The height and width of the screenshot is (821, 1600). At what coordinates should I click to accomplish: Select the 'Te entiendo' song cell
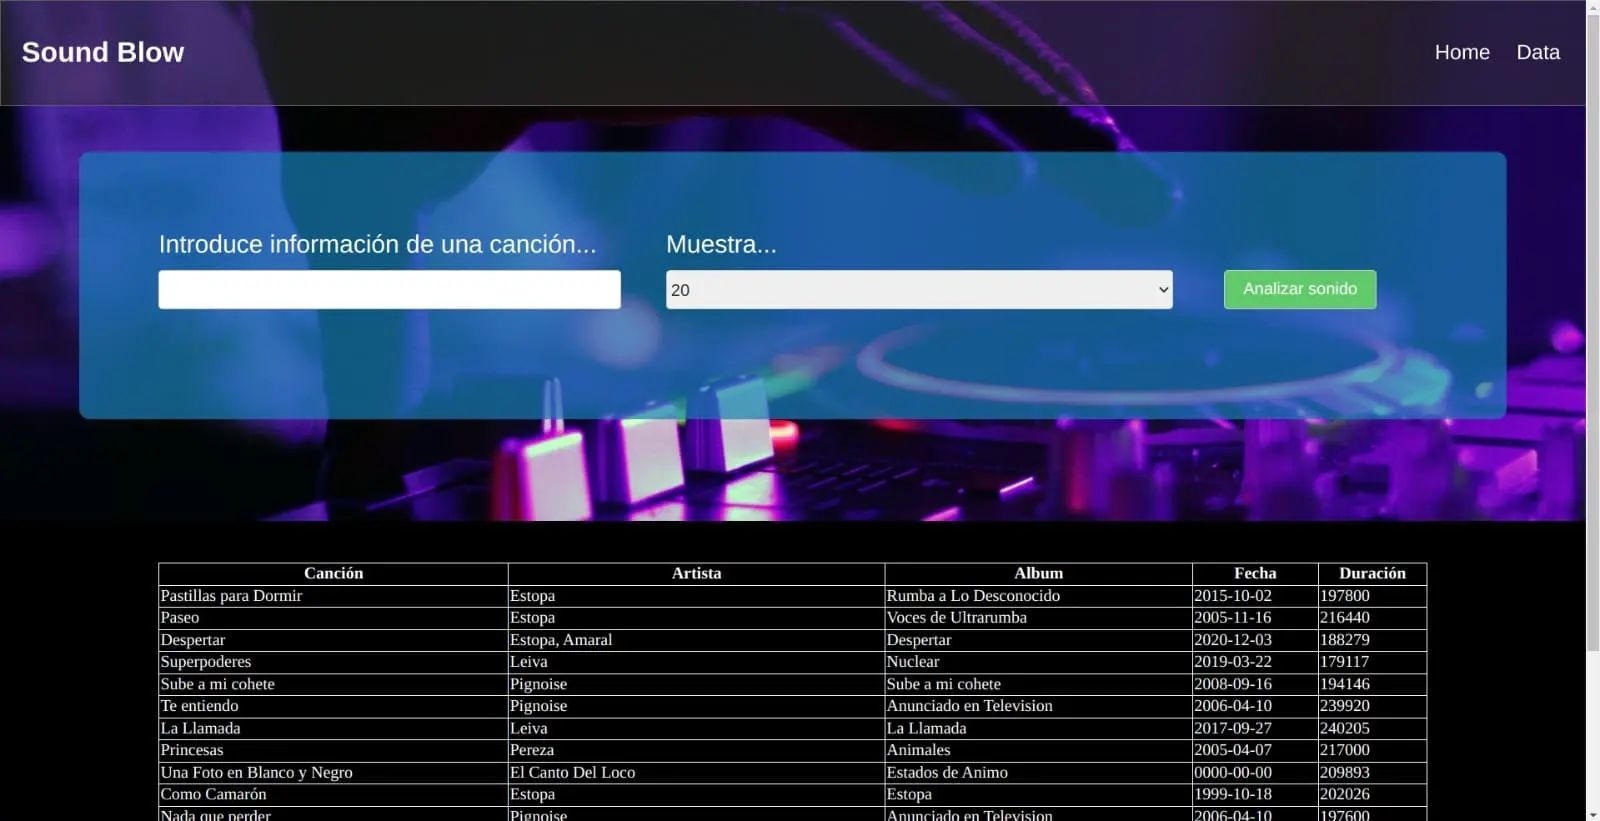(333, 706)
